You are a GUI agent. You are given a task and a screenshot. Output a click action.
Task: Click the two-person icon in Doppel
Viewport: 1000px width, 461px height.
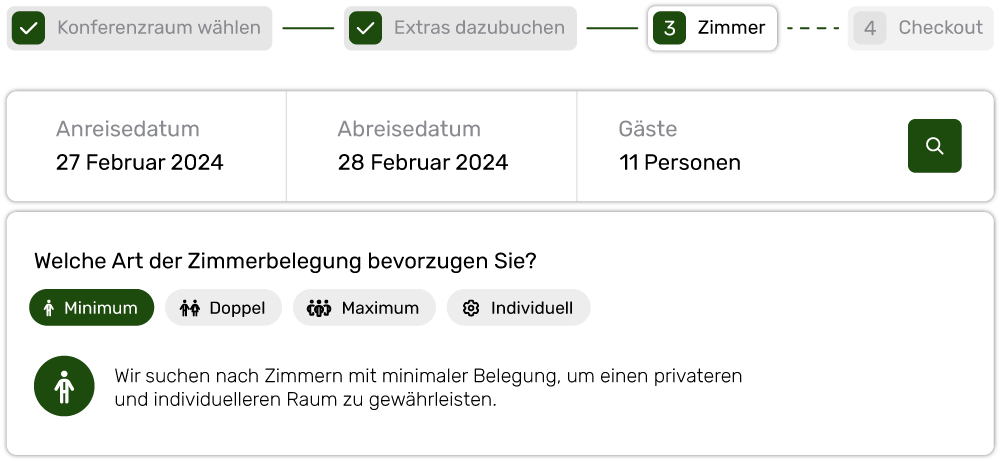tap(189, 309)
